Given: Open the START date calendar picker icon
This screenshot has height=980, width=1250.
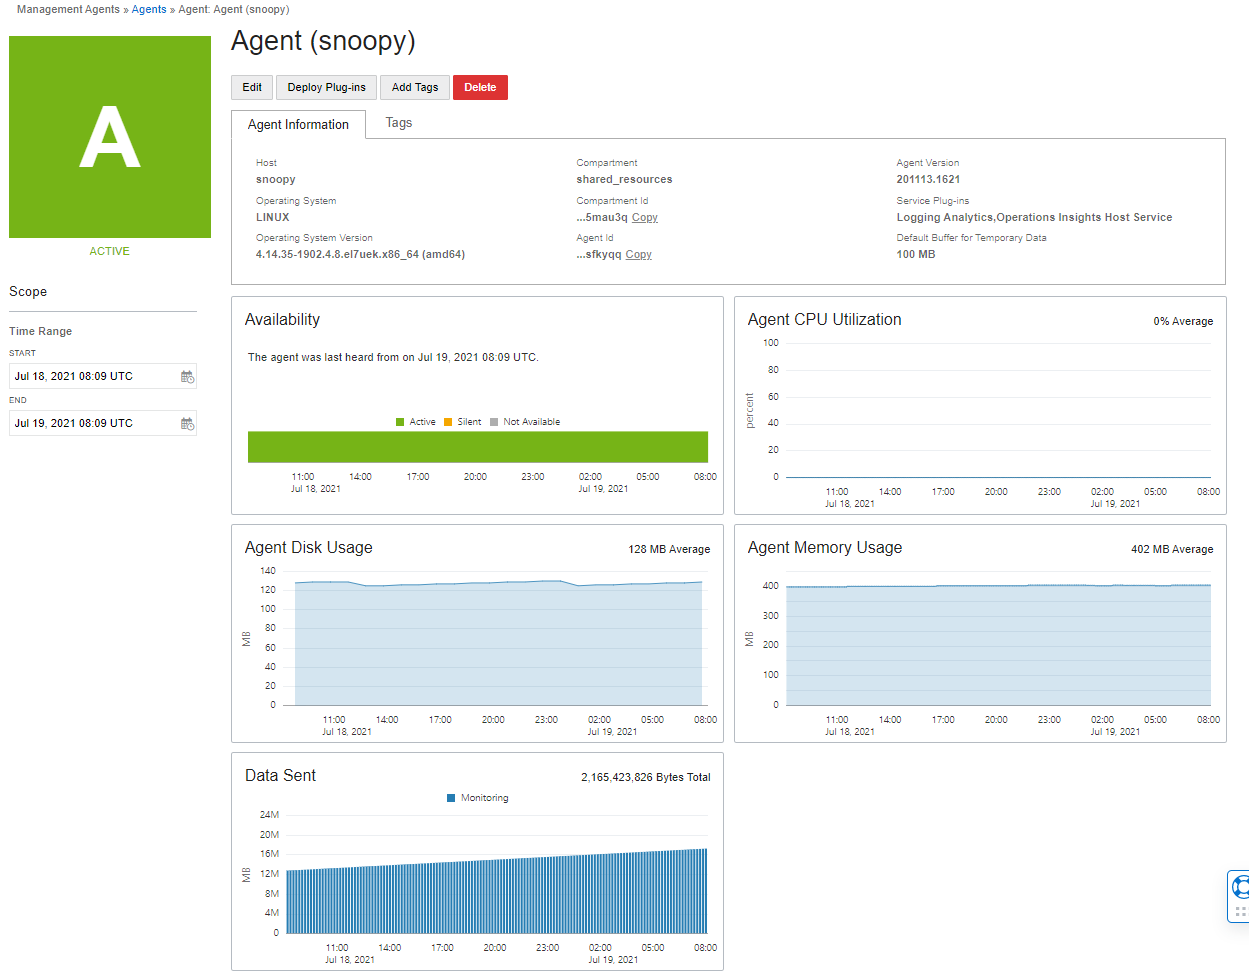Looking at the screenshot, I should point(187,376).
